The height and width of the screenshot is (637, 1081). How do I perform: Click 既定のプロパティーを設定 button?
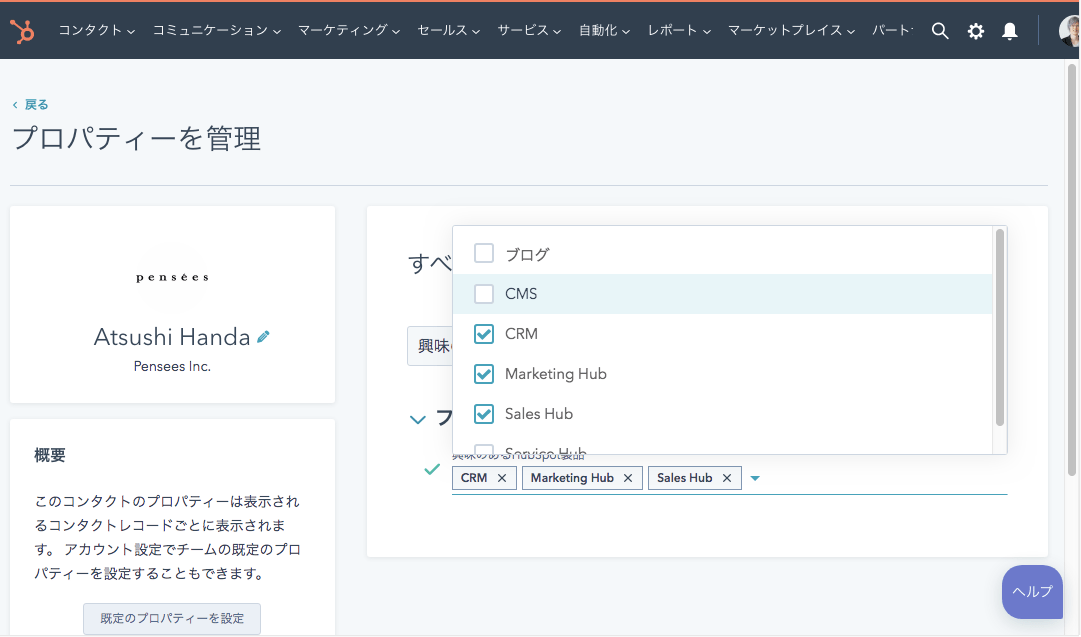[172, 618]
